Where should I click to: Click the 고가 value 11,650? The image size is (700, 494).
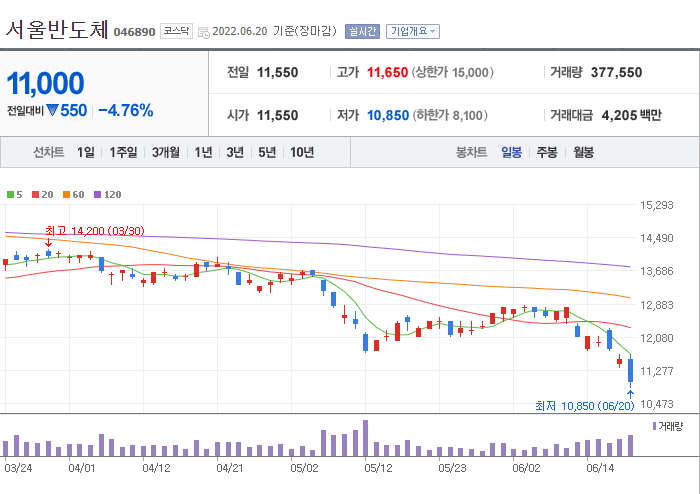[387, 72]
